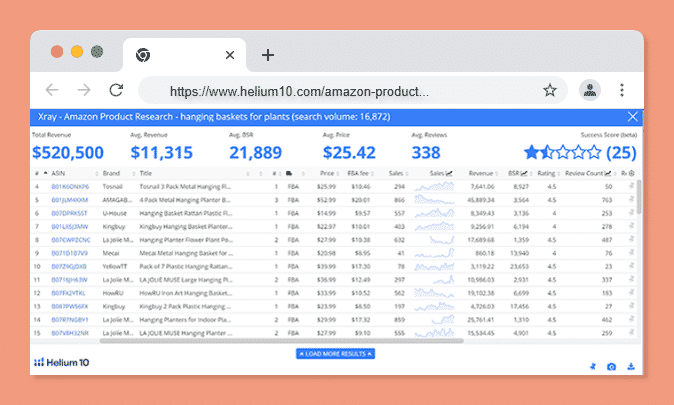Screen dimensions: 674x405
Task: Sort by the Sales number column arrows
Action: (x=407, y=174)
